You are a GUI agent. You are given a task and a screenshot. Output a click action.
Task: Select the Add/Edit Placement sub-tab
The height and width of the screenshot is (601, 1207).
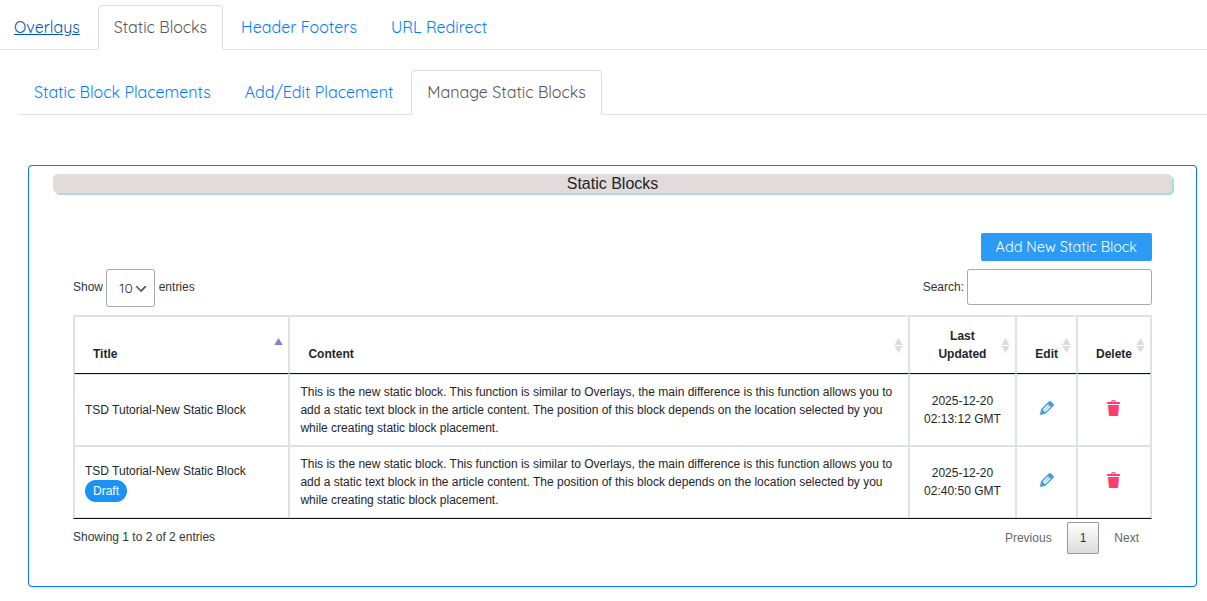(x=319, y=92)
